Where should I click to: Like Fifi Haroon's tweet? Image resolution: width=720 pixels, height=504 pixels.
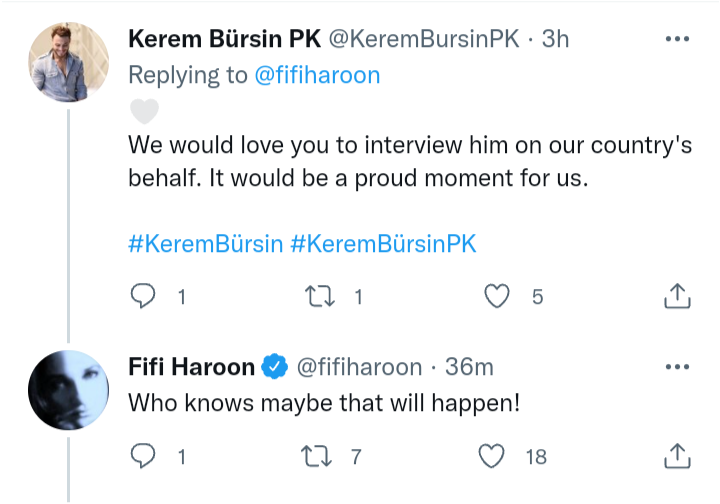coord(491,456)
